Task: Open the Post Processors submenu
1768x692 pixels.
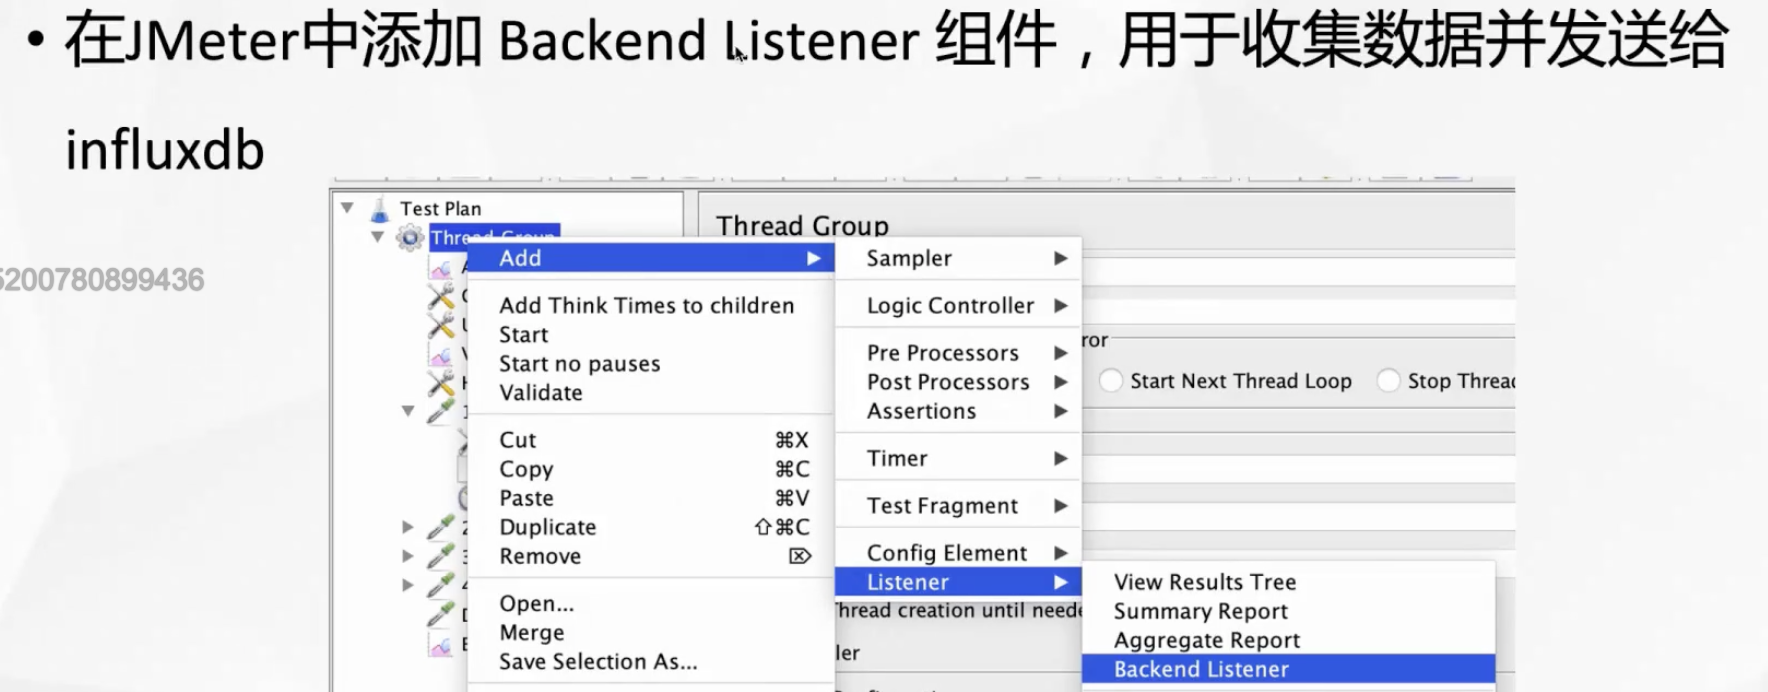Action: [958, 382]
